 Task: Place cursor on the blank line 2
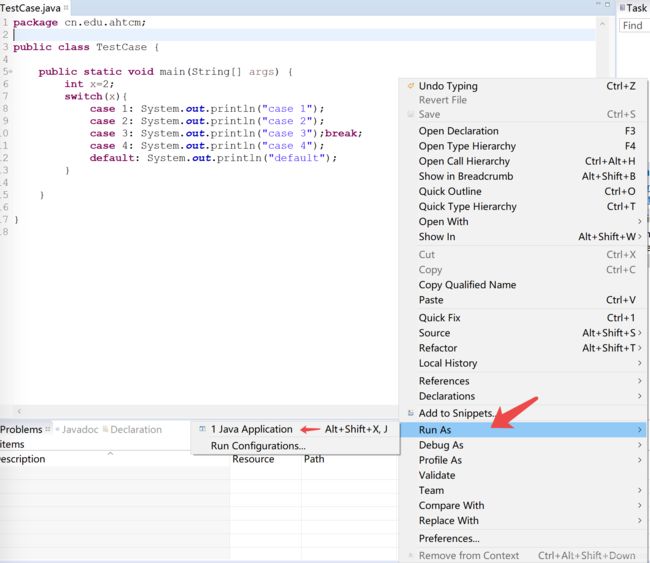(x=304, y=34)
